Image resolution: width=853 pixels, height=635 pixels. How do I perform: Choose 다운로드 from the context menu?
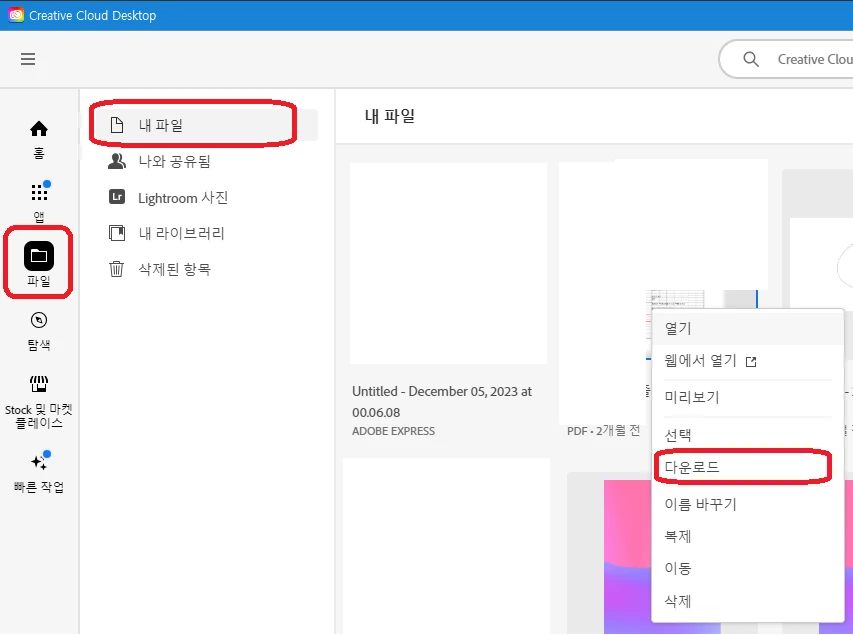(x=747, y=467)
